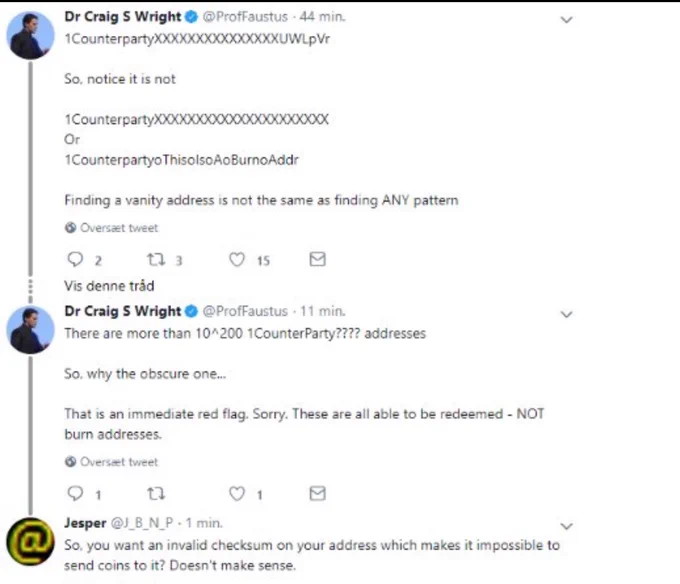Expand the menu chevron on Jesper's tweet
Screen dimensions: 680x584
[566, 526]
